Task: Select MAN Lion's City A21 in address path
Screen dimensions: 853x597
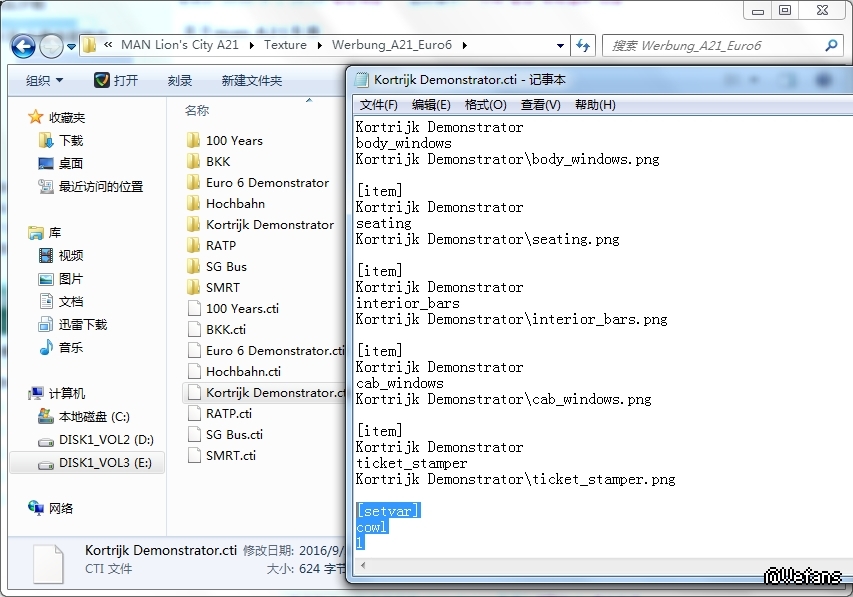Action: pyautogui.click(x=180, y=45)
